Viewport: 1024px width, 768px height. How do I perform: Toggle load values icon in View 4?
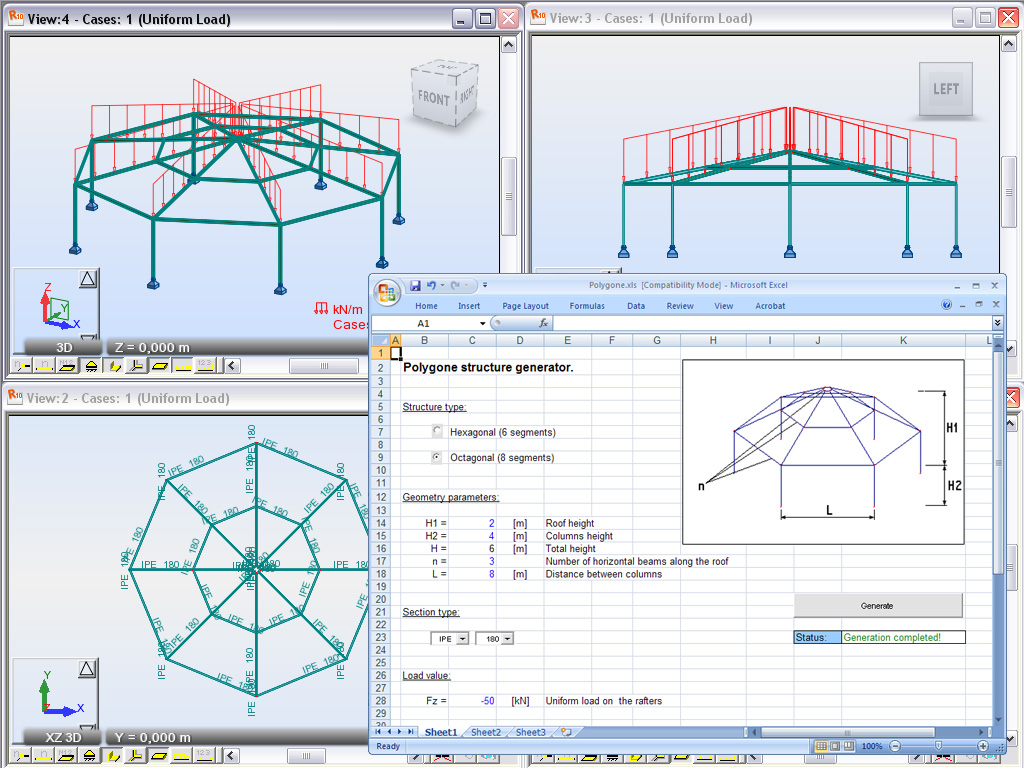(205, 366)
